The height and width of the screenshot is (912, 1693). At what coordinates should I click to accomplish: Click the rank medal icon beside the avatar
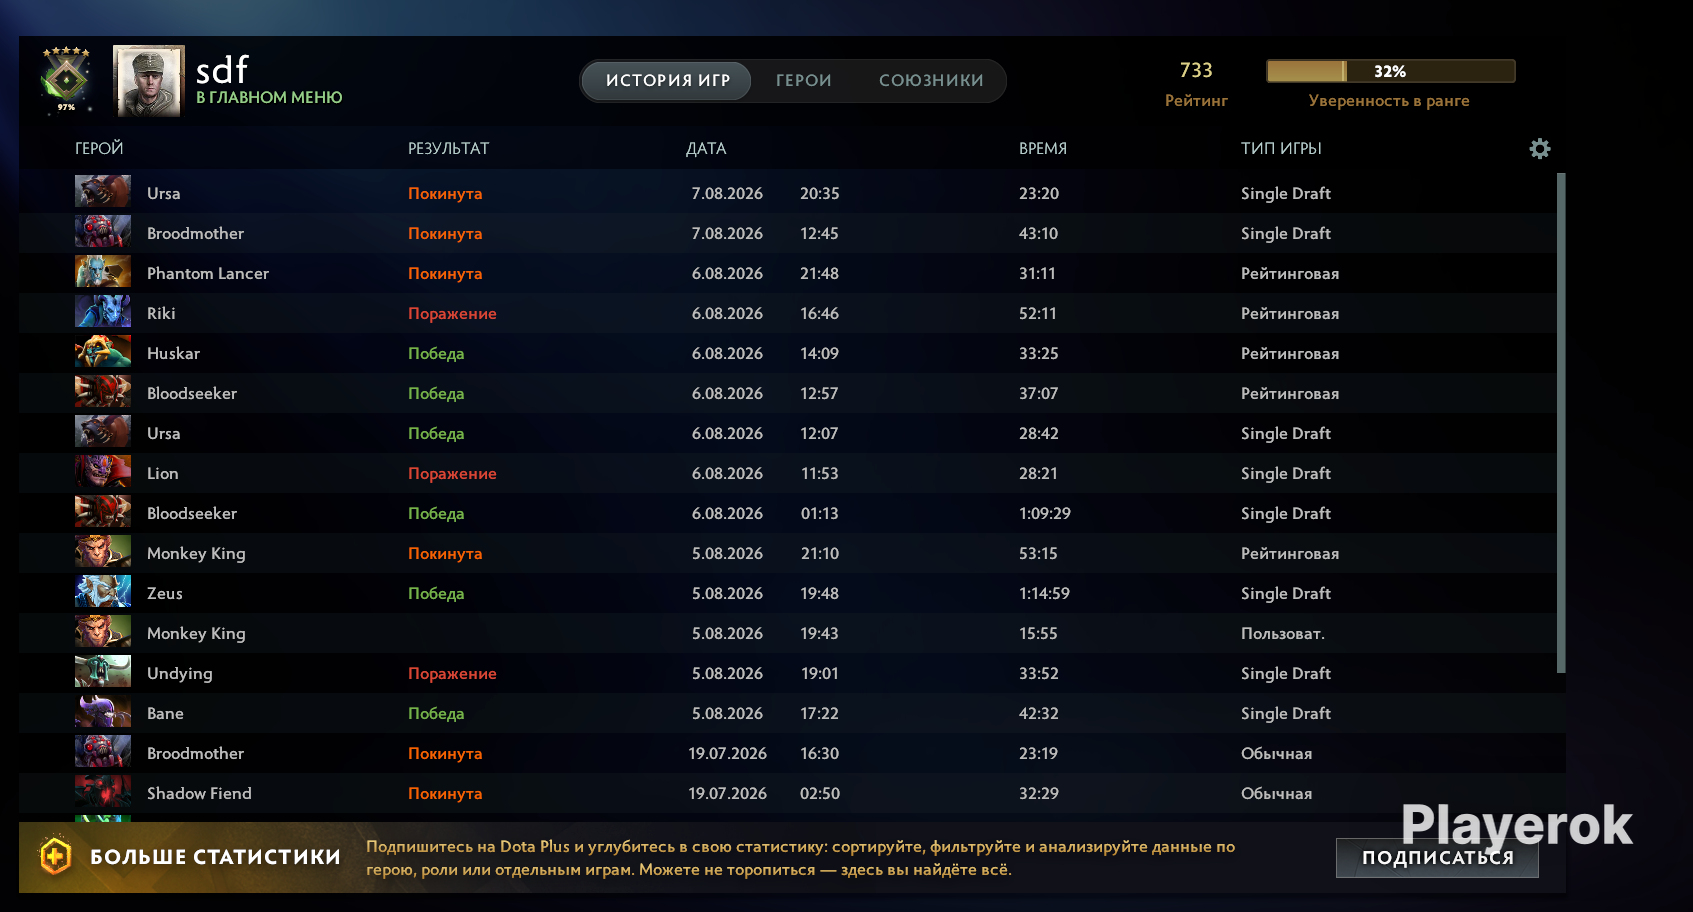point(66,79)
